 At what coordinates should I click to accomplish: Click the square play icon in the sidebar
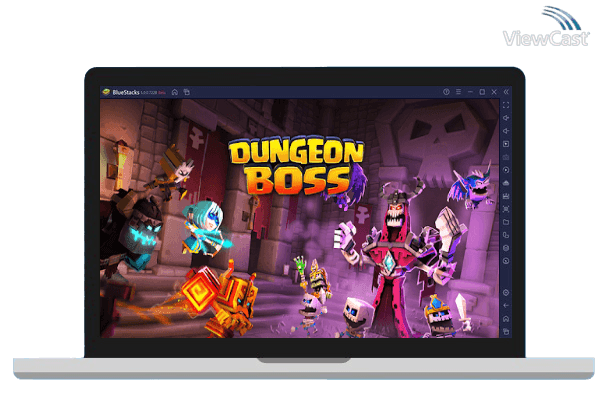(506, 144)
